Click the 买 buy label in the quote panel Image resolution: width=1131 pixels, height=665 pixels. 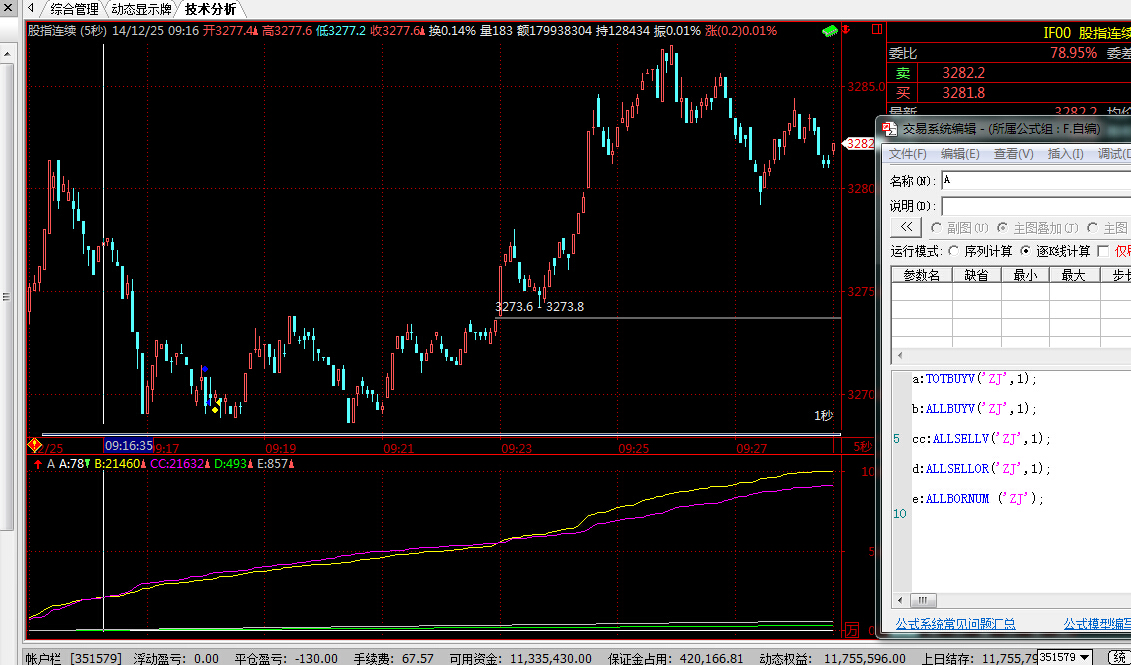point(903,93)
